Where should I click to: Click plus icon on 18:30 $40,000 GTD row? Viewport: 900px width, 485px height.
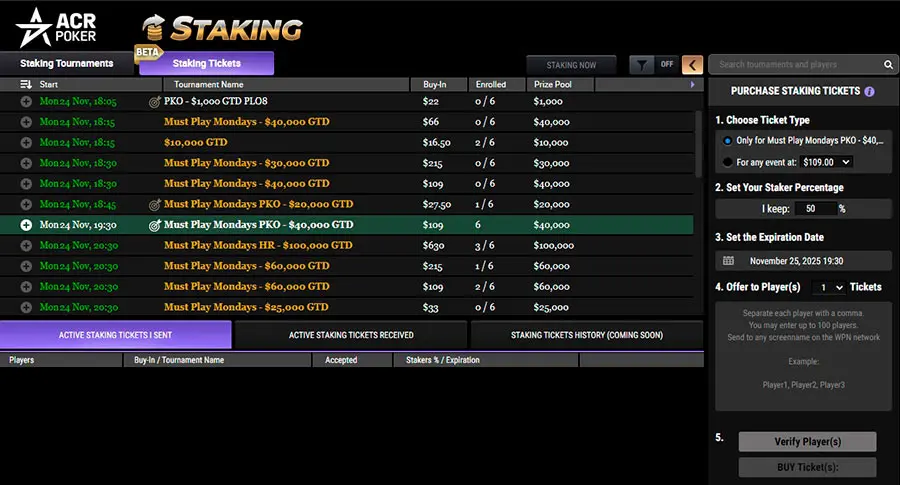(26, 184)
